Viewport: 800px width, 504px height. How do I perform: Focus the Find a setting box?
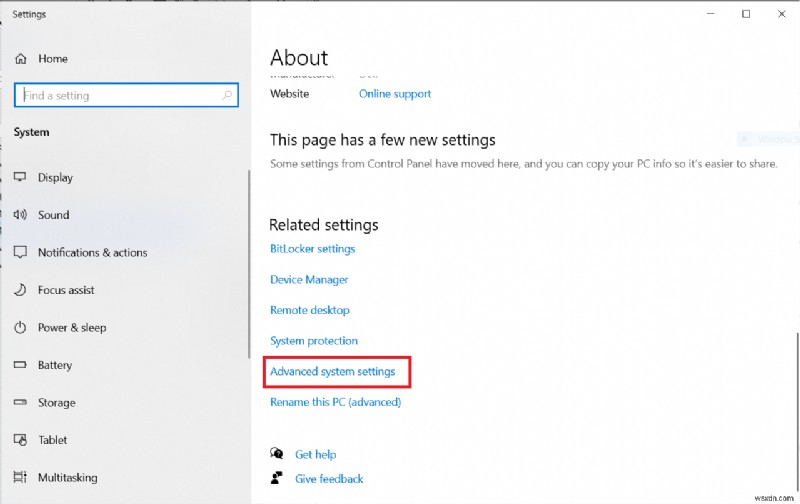coord(126,95)
